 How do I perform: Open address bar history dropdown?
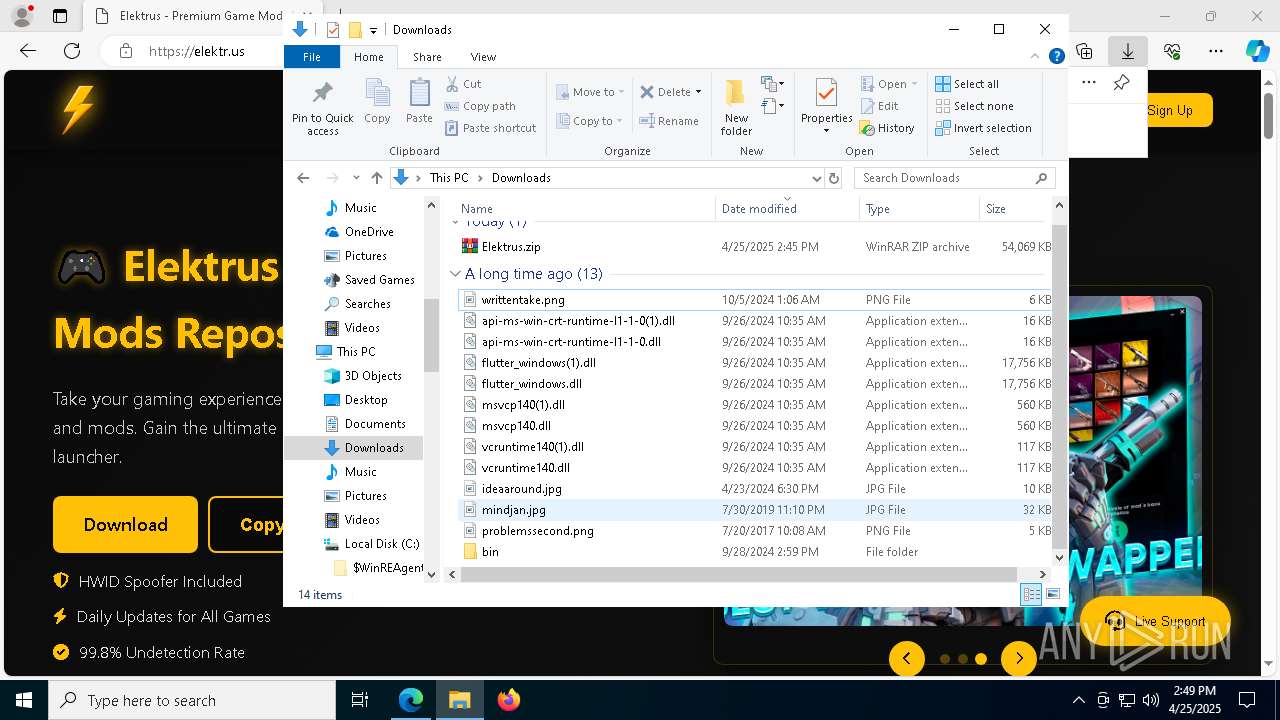tap(816, 178)
